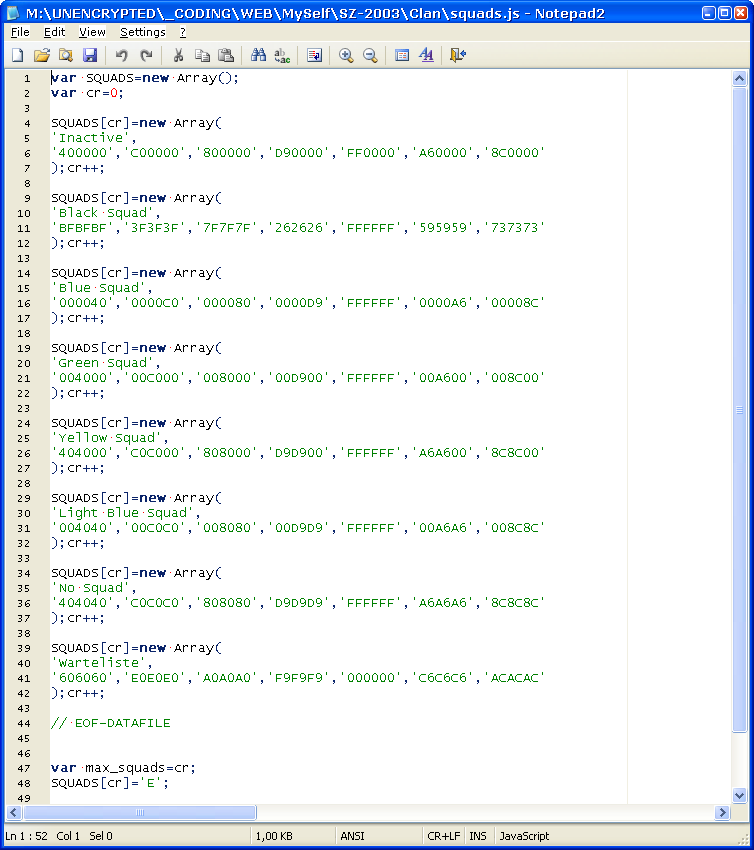Click the 'FF0000' color value on line 6
Image resolution: width=754 pixels, height=850 pixels.
(371, 152)
